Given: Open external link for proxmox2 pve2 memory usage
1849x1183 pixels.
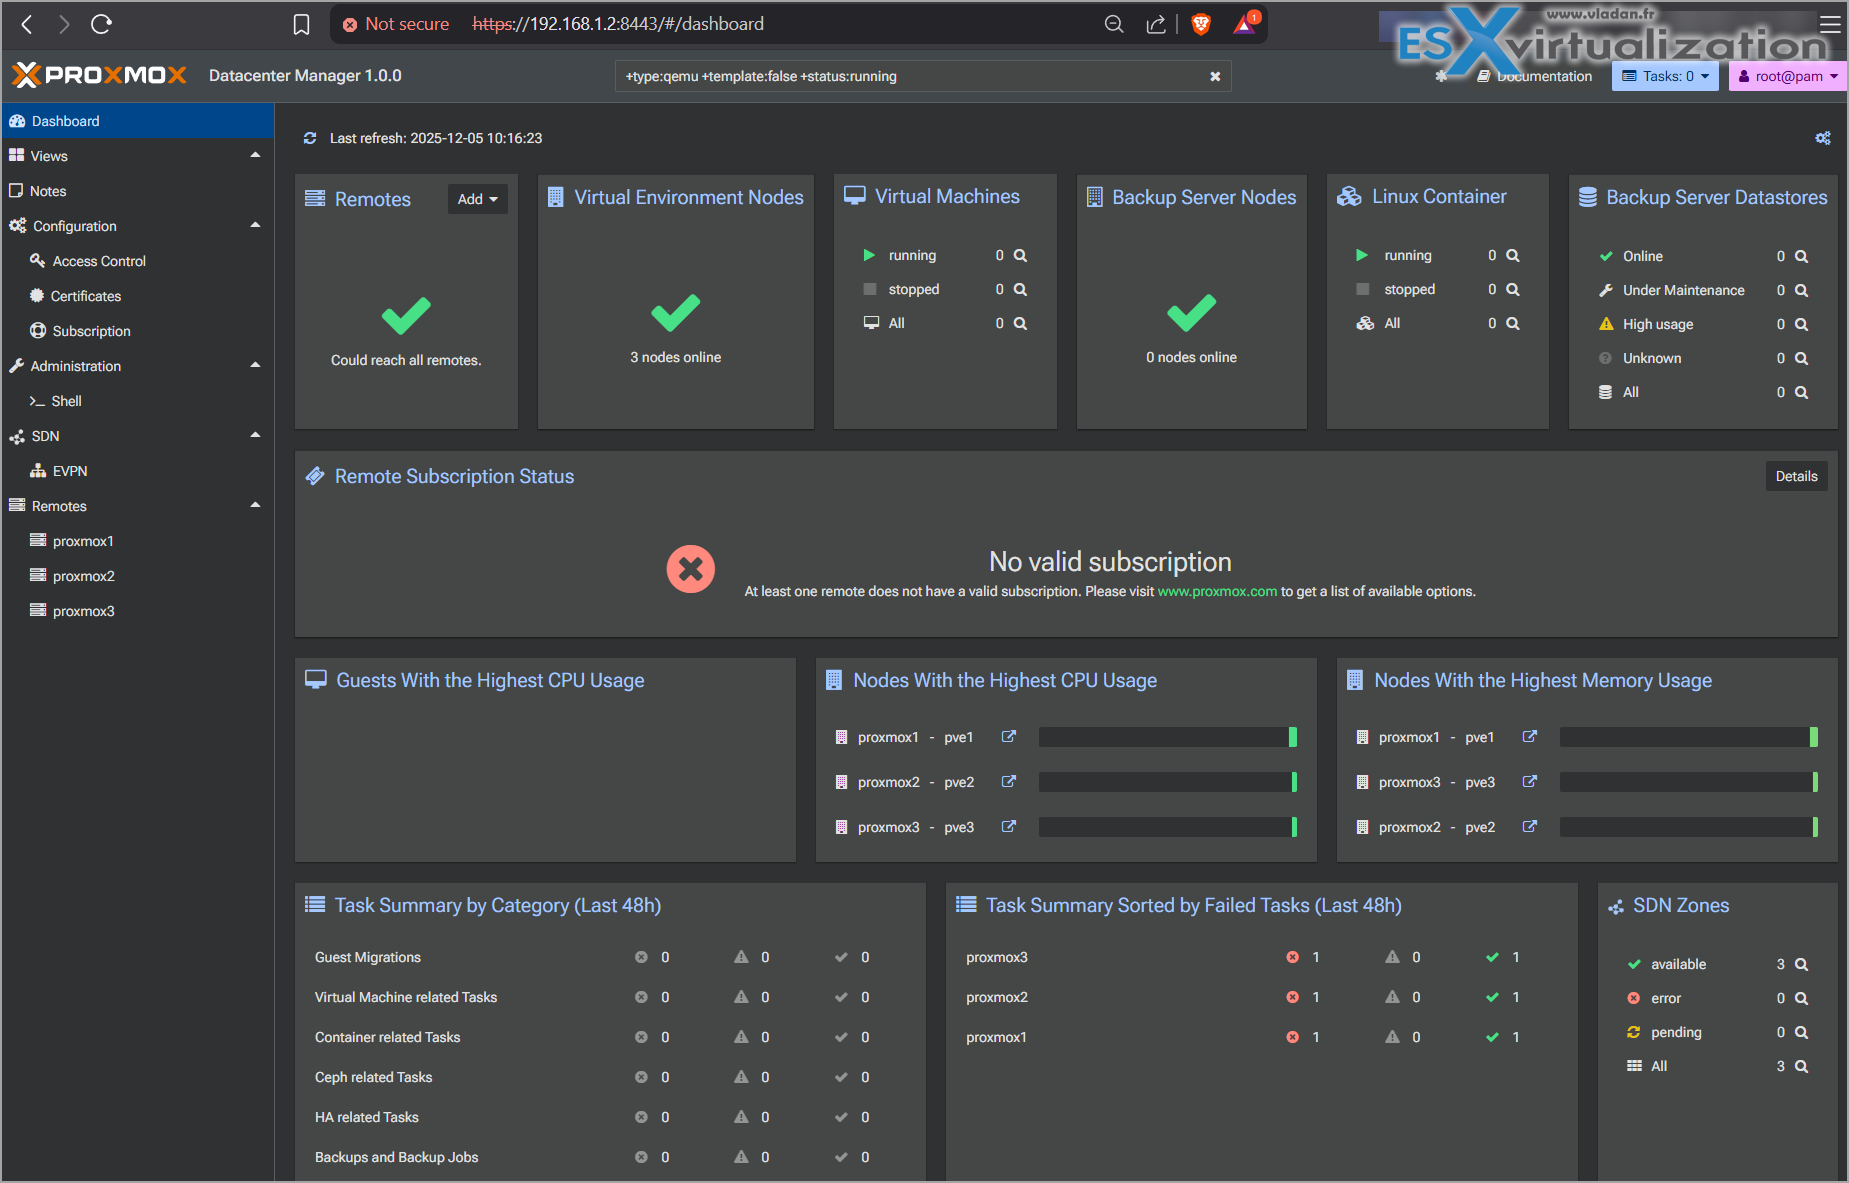Looking at the screenshot, I should pyautogui.click(x=1529, y=827).
